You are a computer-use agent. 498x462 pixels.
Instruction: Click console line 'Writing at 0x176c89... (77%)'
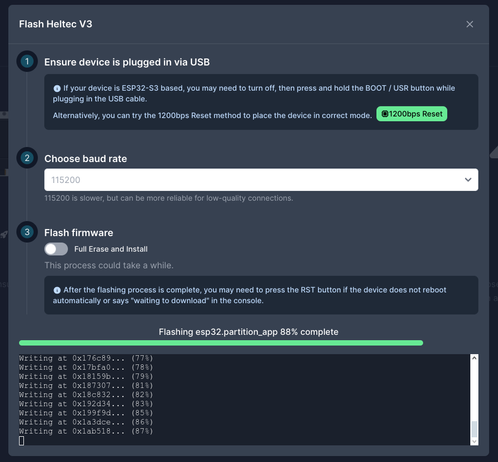(86, 358)
